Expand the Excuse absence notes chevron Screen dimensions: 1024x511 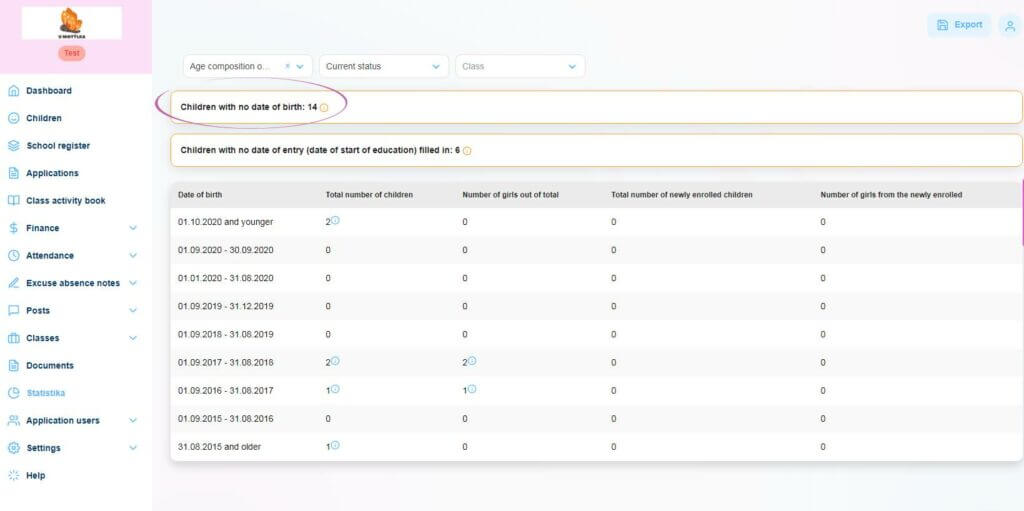pos(133,283)
